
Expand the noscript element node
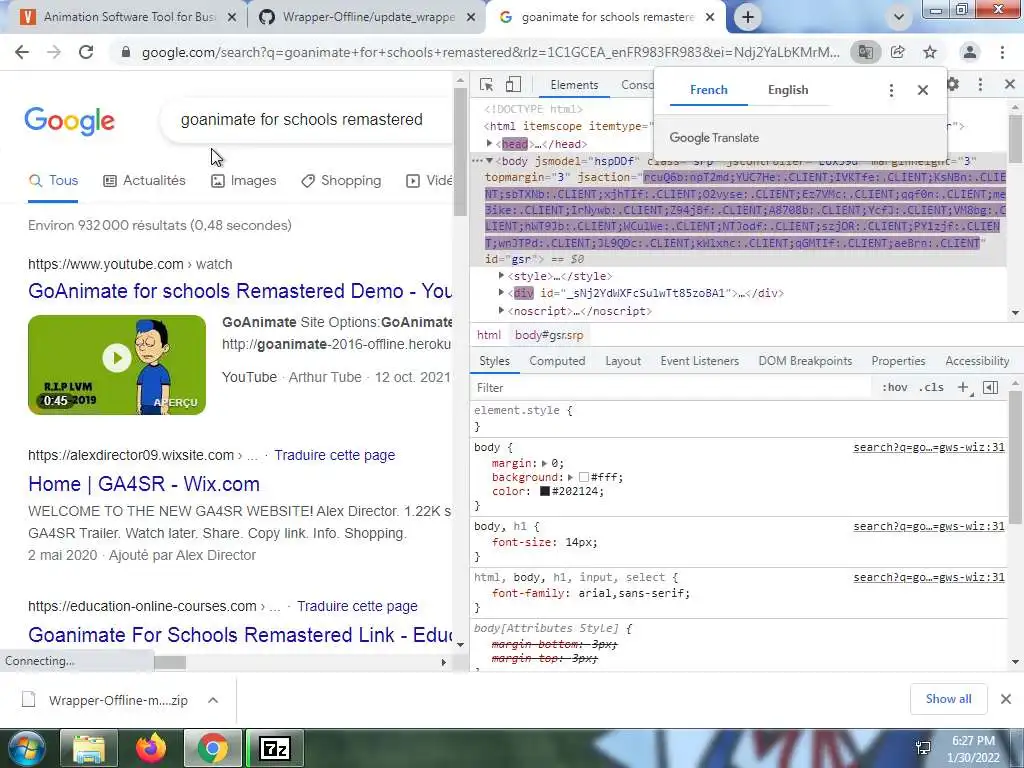(501, 310)
